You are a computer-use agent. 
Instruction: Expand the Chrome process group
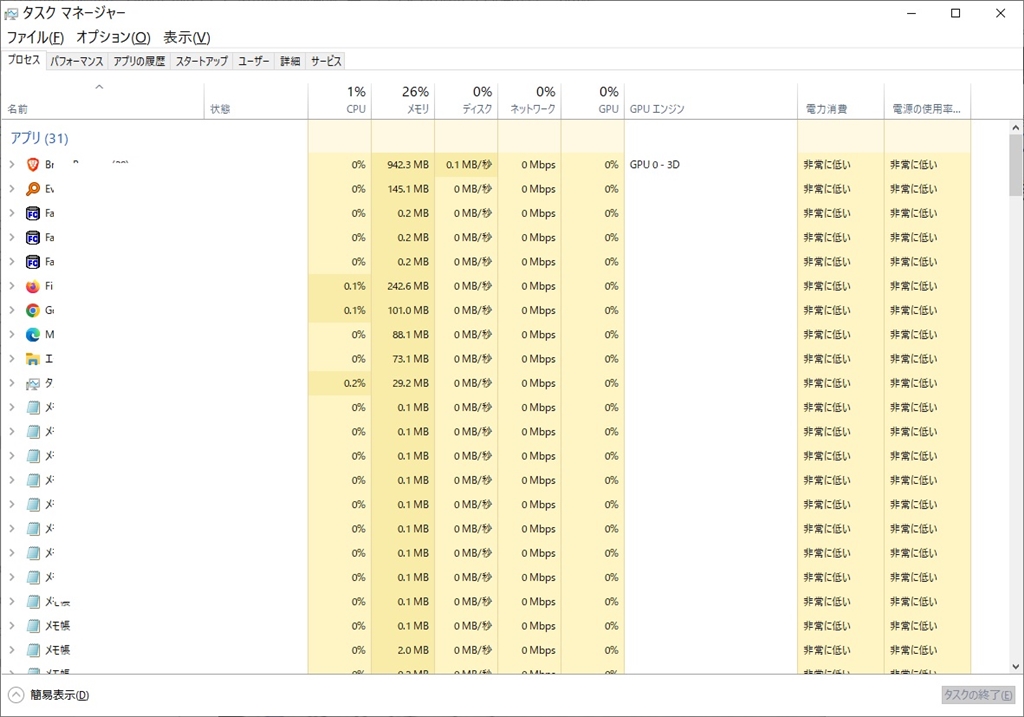point(12,310)
